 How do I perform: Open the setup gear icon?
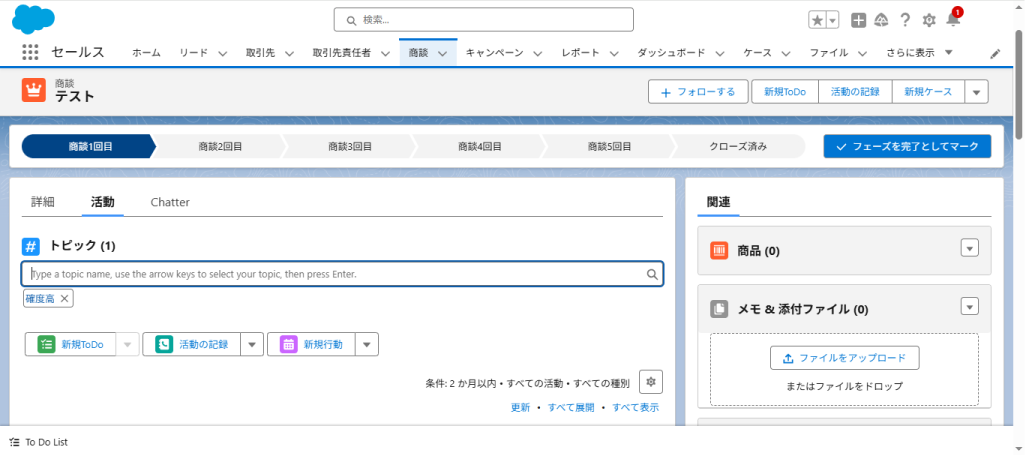[929, 20]
